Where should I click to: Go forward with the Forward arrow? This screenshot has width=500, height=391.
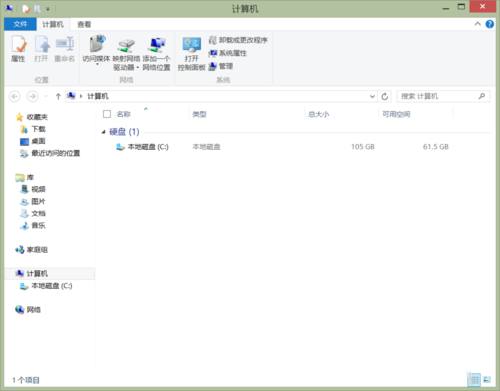(32, 96)
